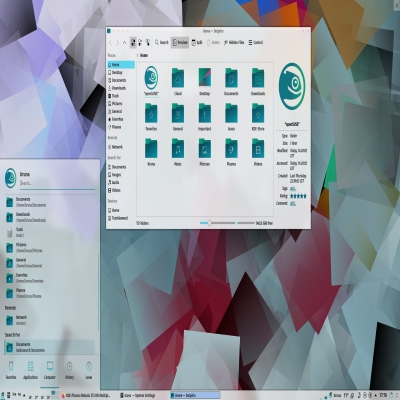This screenshot has width=400, height=400.
Task: Open the Music folder icon
Action: pyautogui.click(x=178, y=152)
